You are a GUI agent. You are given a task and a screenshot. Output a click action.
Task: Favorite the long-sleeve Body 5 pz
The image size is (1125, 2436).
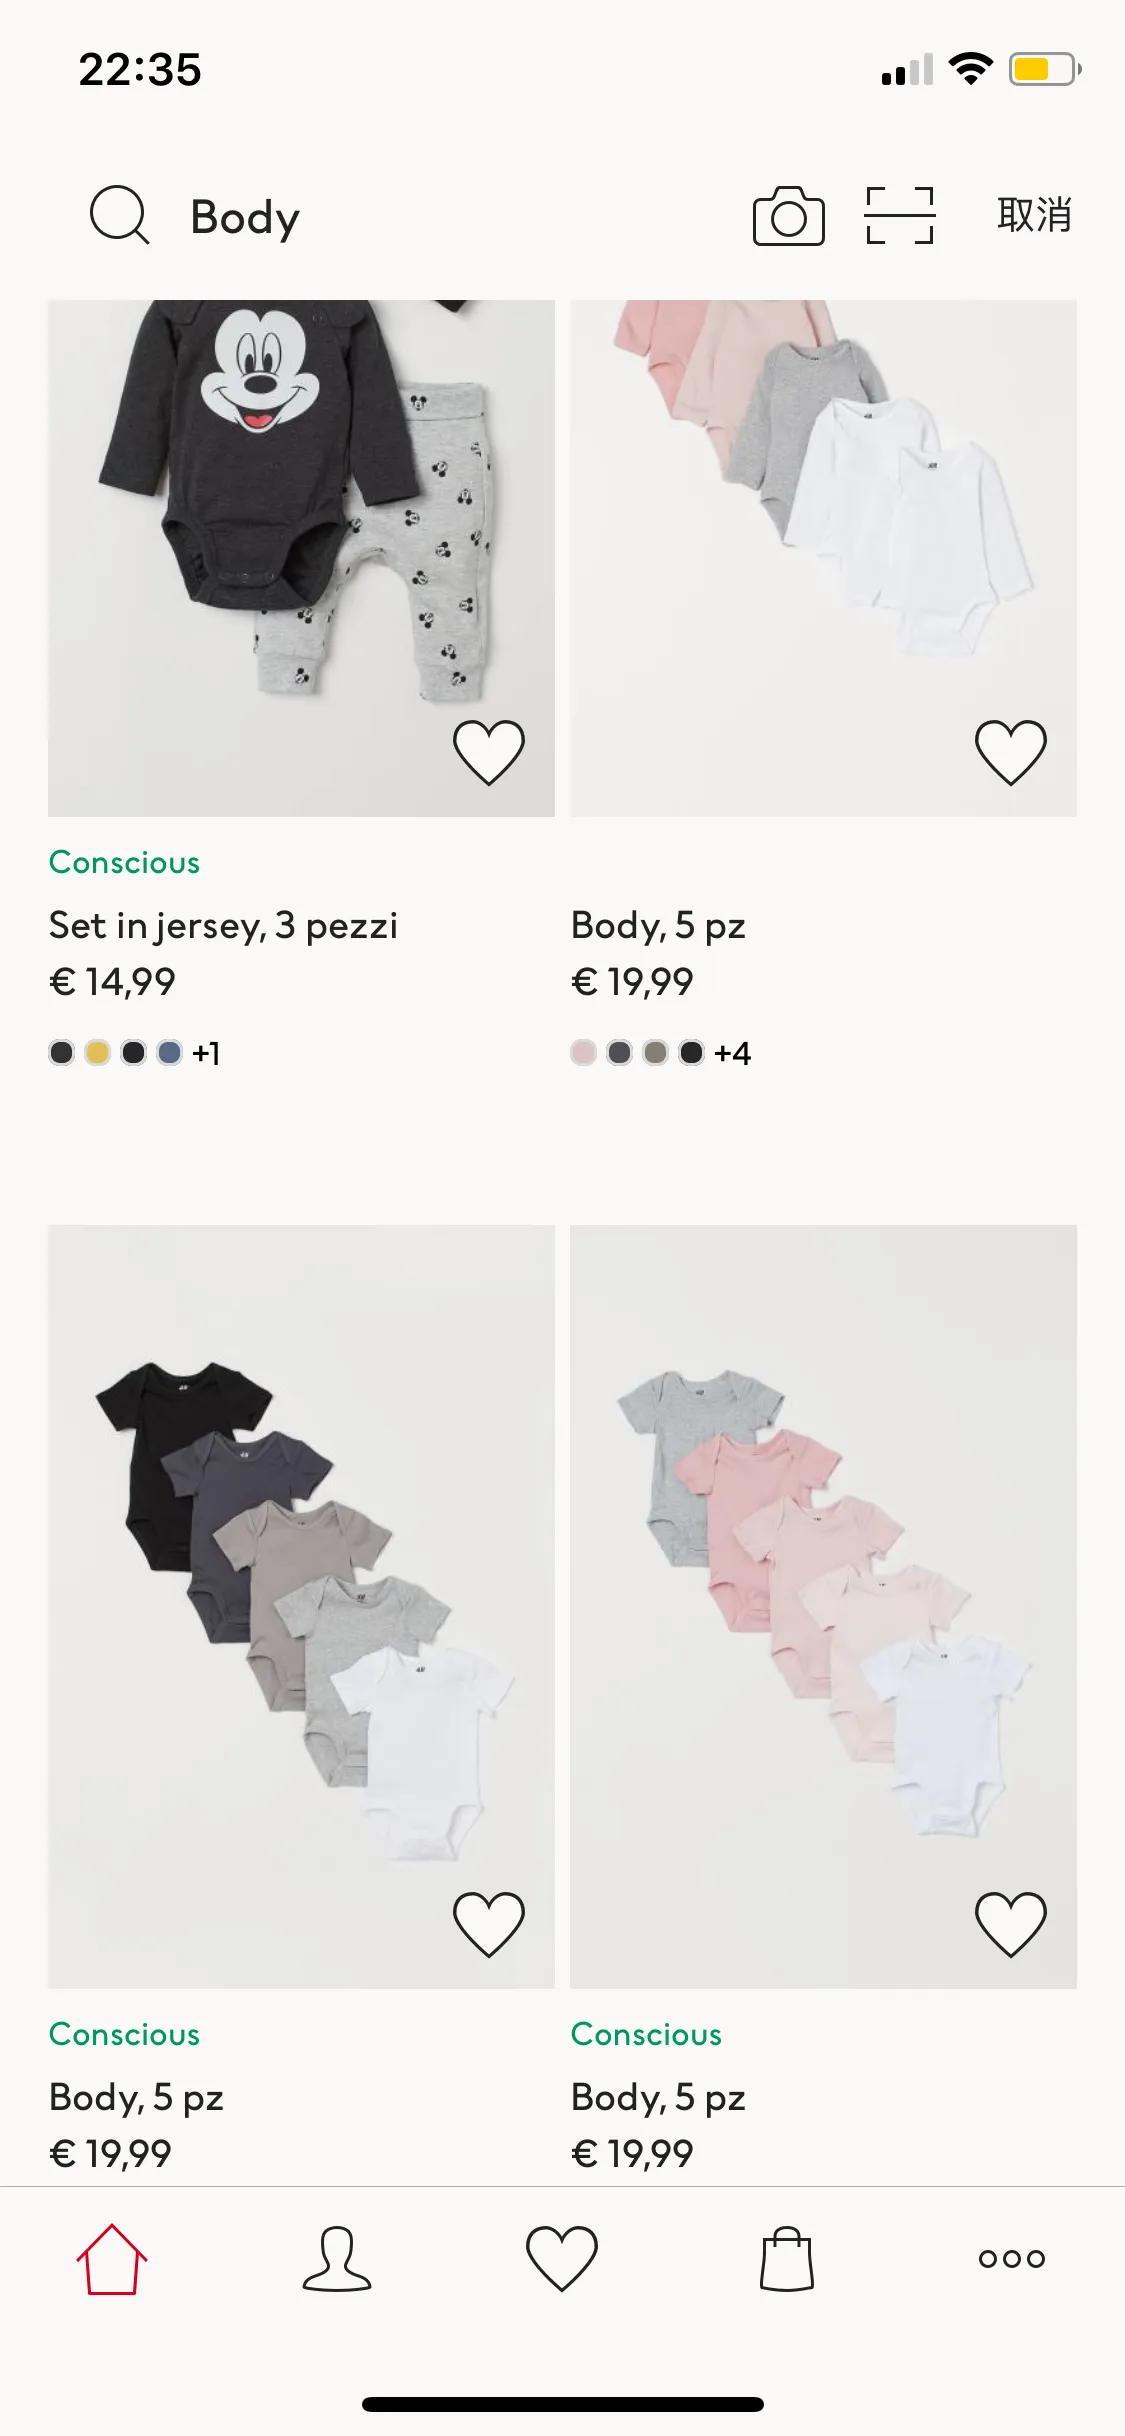(1011, 752)
